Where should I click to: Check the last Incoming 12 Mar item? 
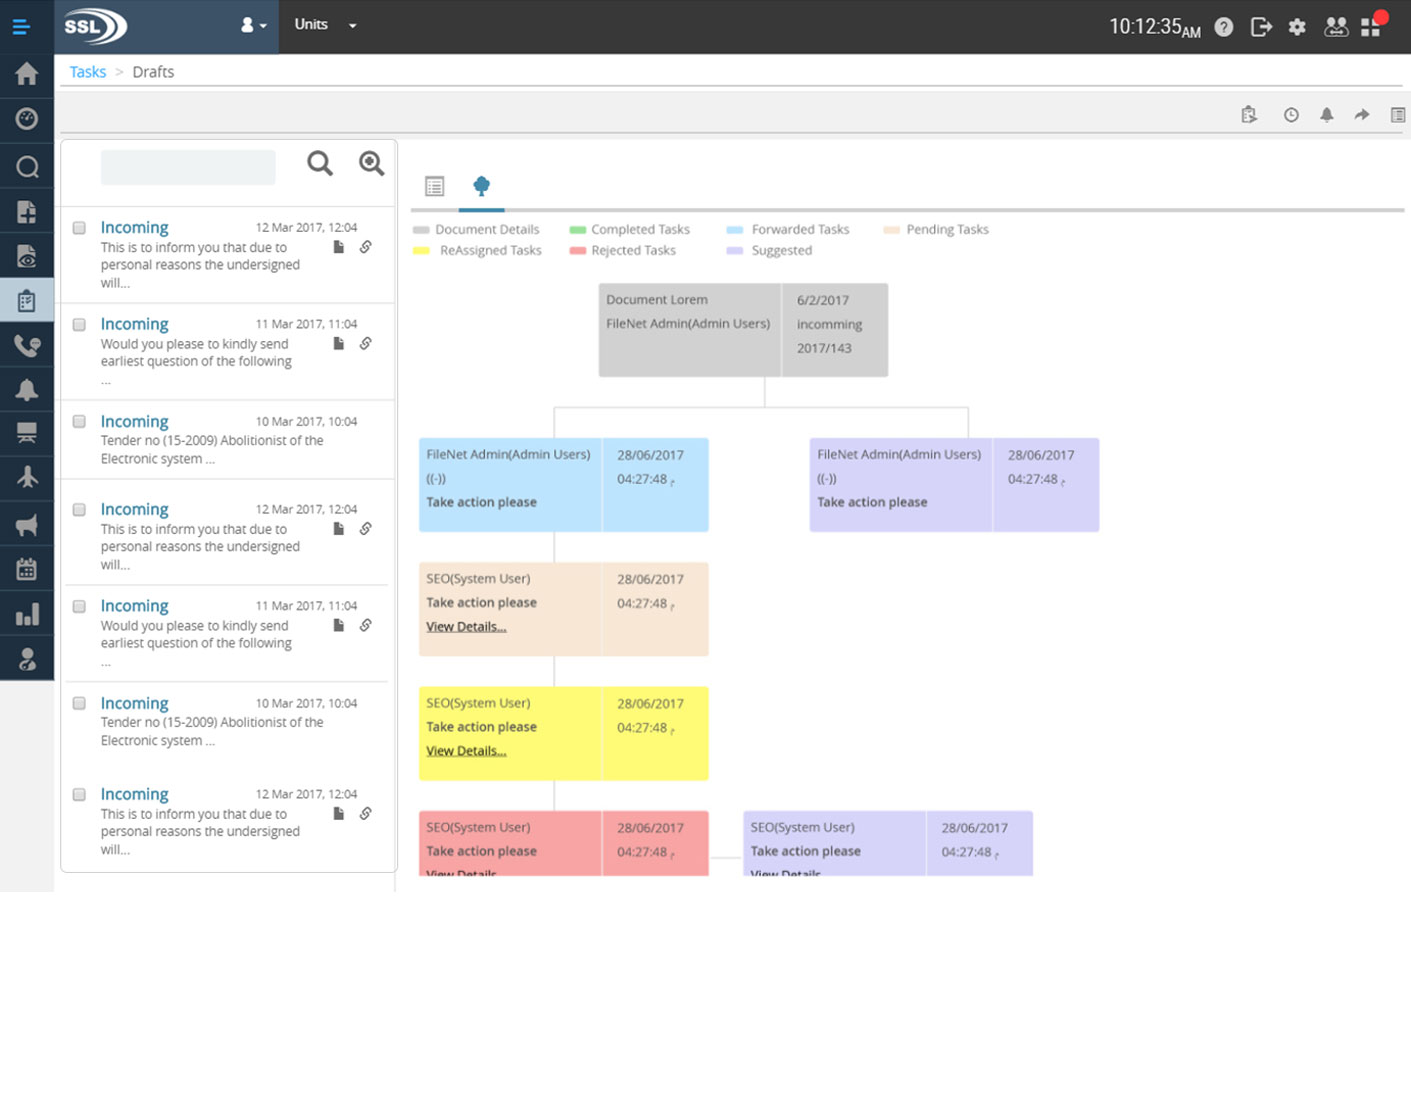(x=79, y=795)
